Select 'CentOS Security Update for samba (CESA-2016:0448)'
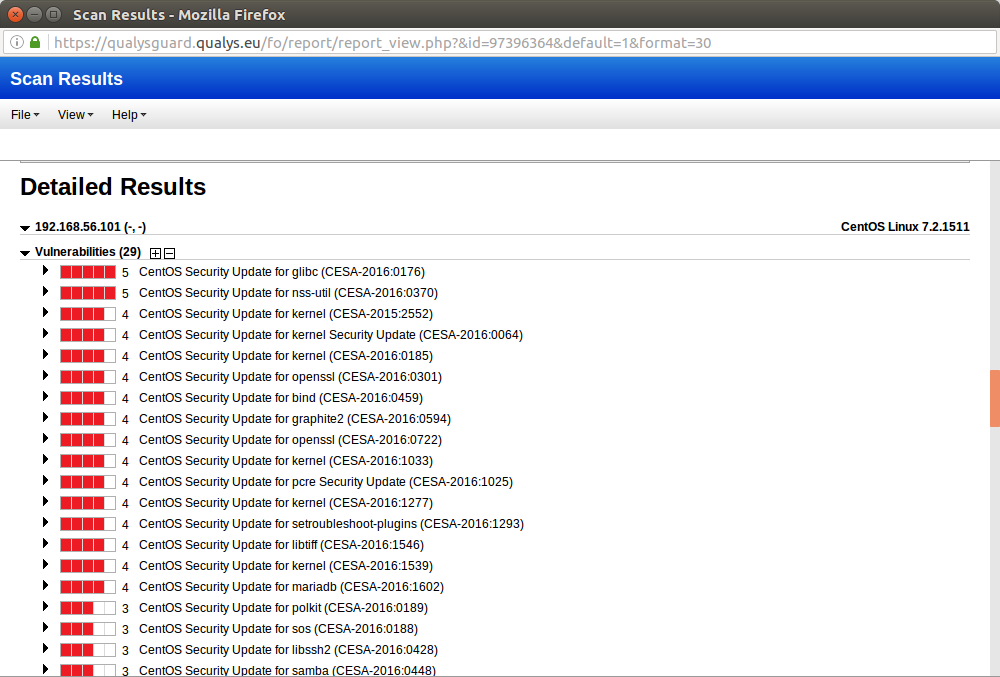 (288, 670)
